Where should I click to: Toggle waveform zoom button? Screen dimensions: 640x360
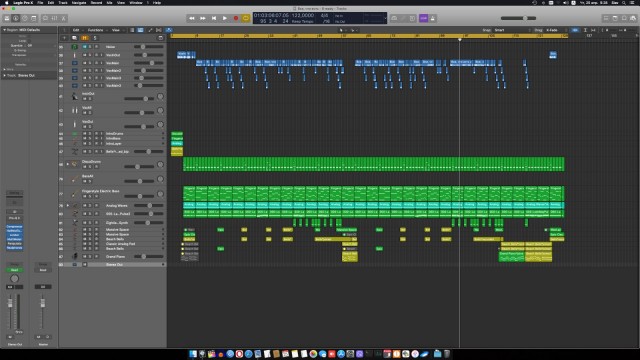tap(575, 30)
